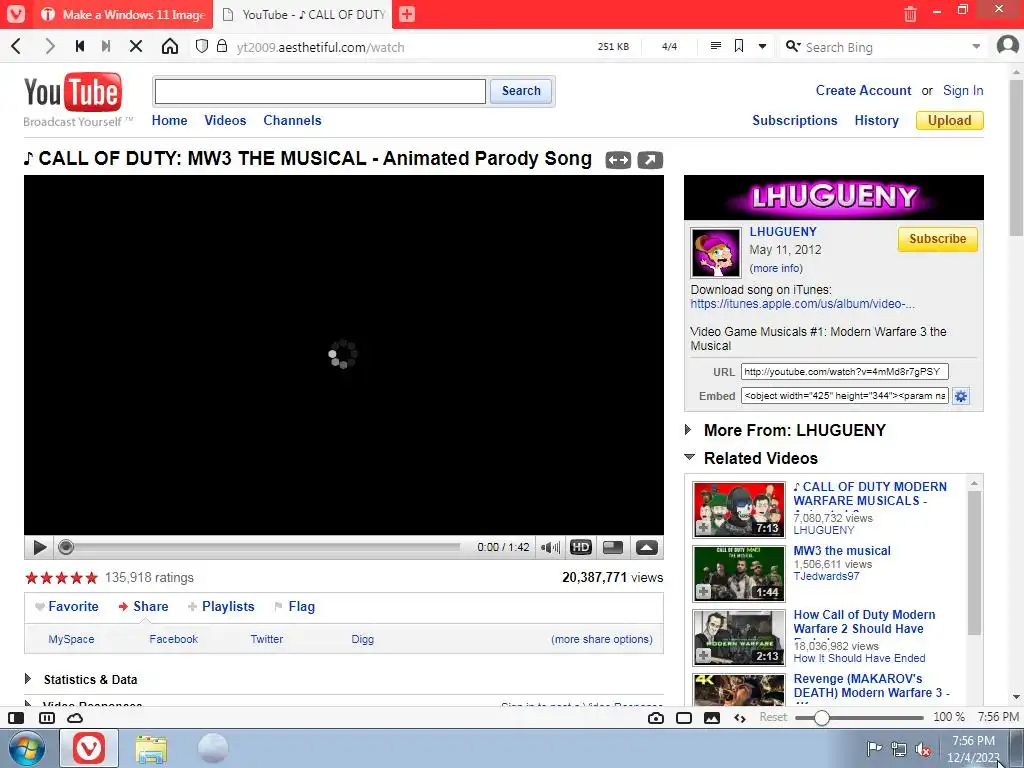Open reader view icon in address bar

[716, 46]
